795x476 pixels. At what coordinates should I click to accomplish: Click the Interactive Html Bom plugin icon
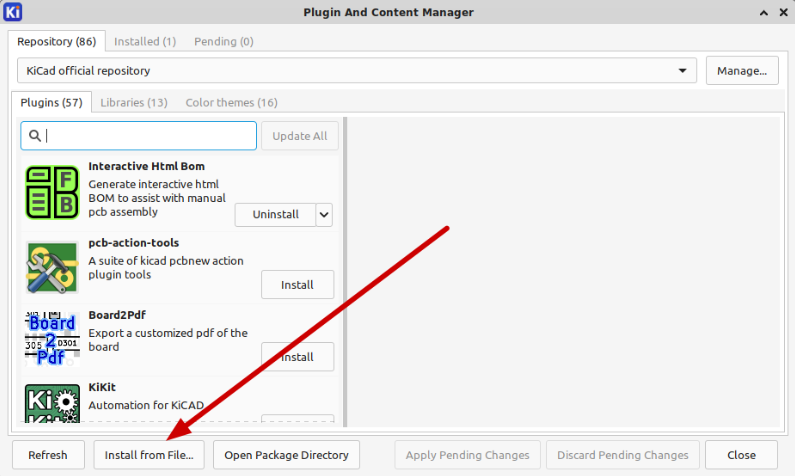pyautogui.click(x=52, y=193)
